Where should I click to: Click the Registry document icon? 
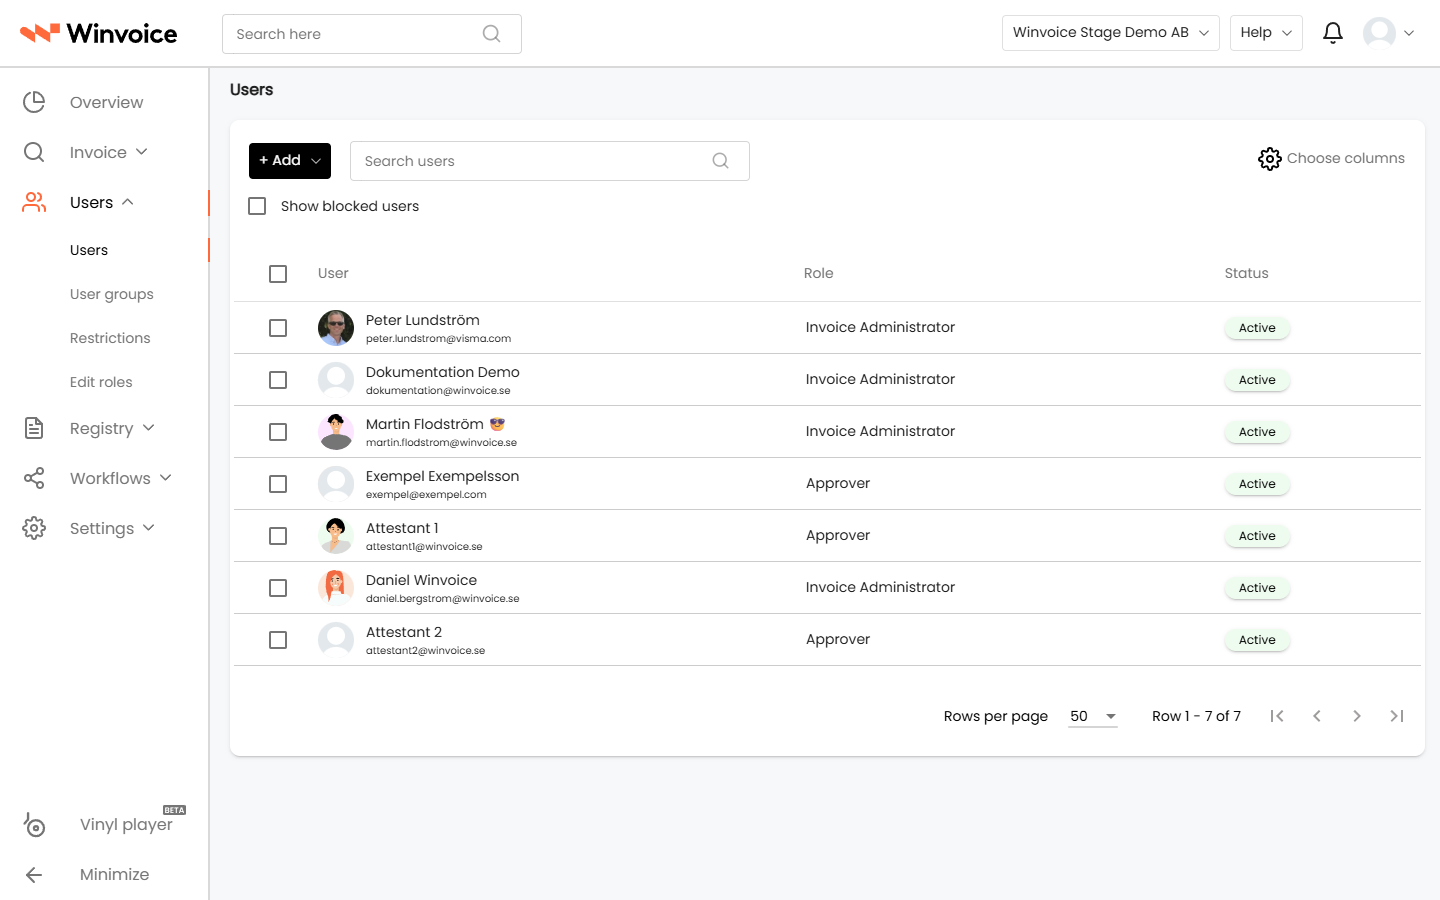coord(34,428)
